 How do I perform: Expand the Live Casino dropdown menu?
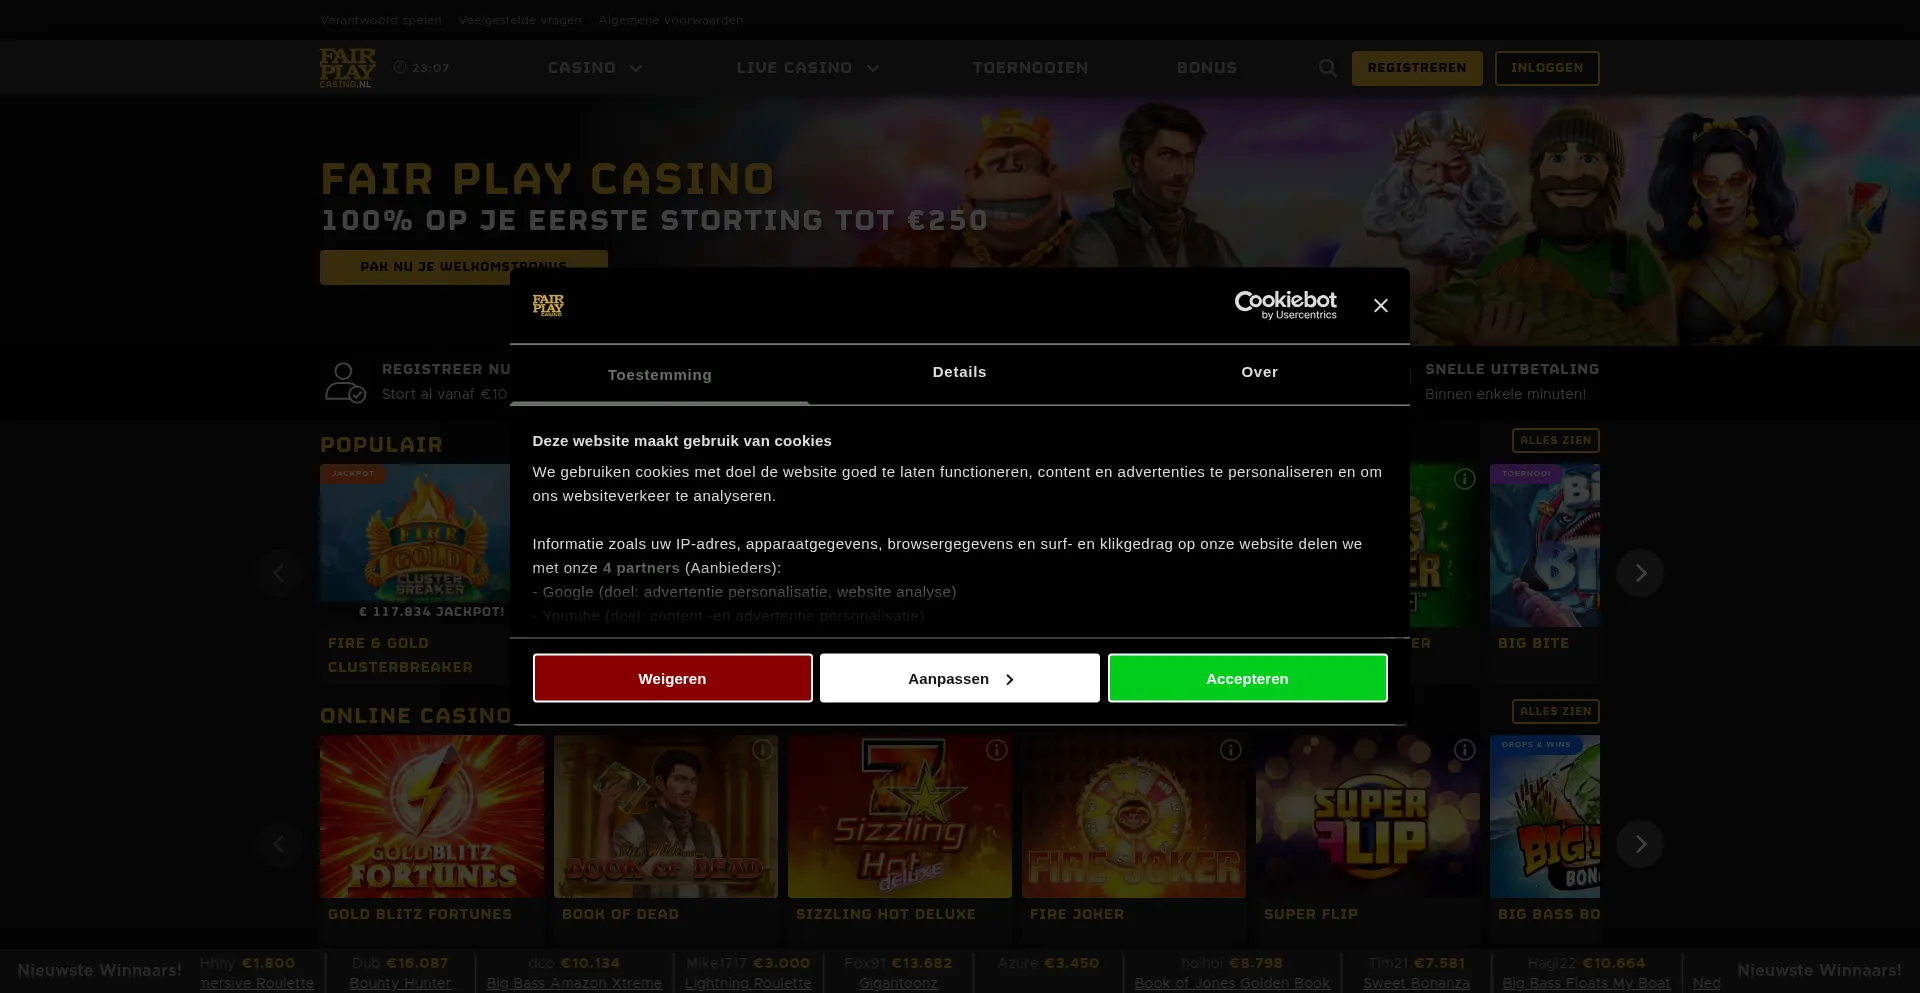click(808, 68)
